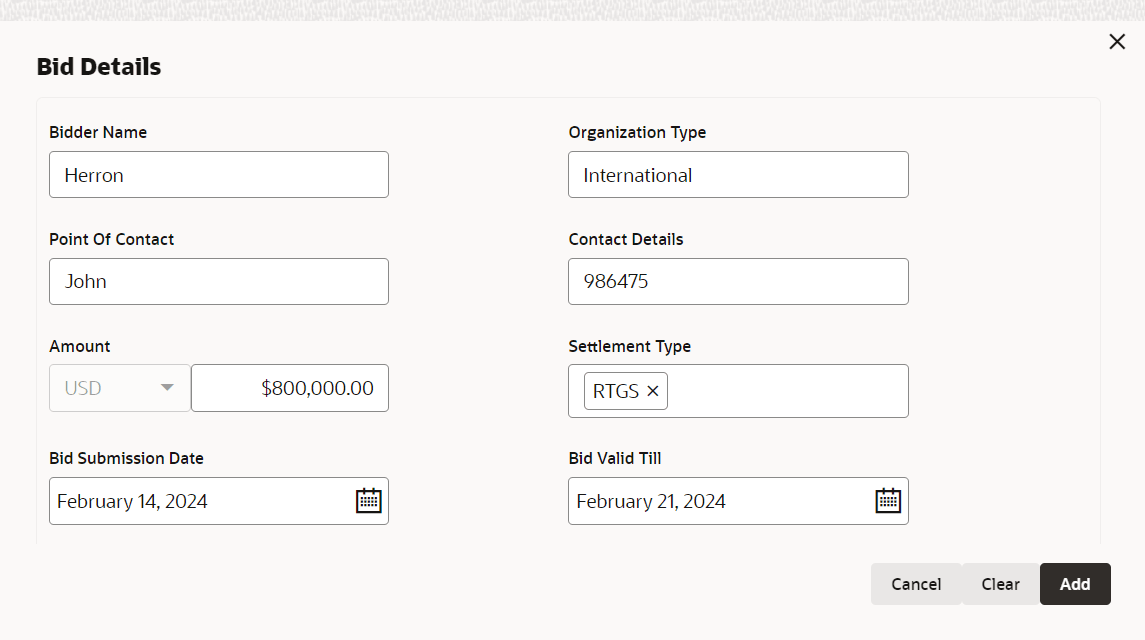Viewport: 1145px width, 640px height.
Task: Click the Bid Details heading
Action: pos(99,67)
